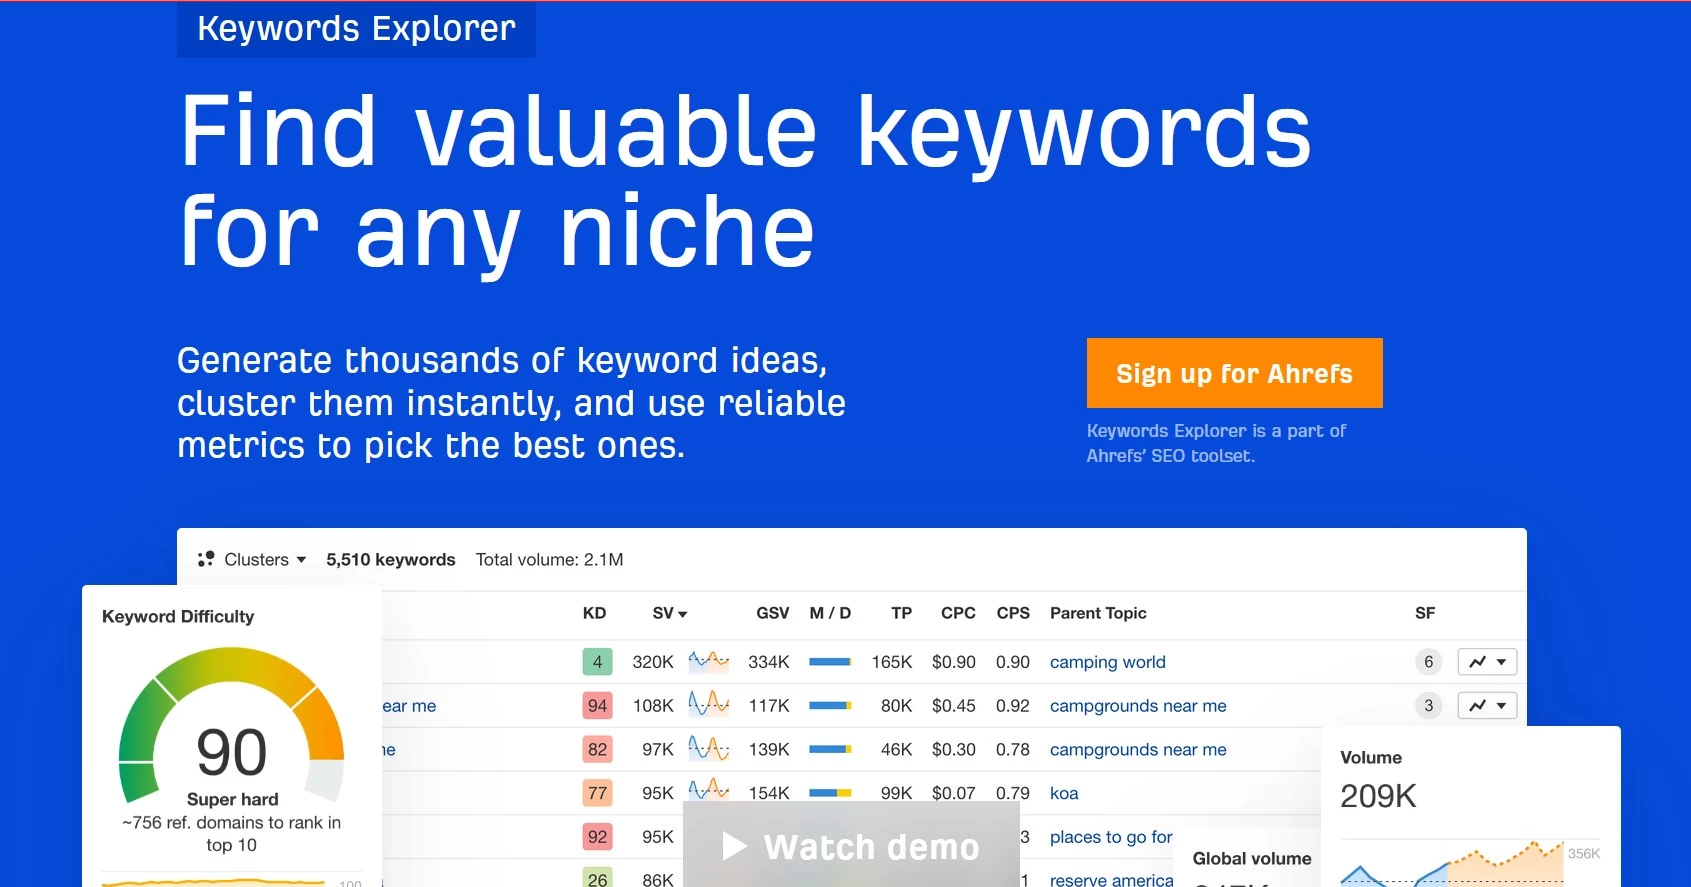The width and height of the screenshot is (1691, 887).
Task: Click the trend sparkline in the 97K row
Action: (709, 748)
